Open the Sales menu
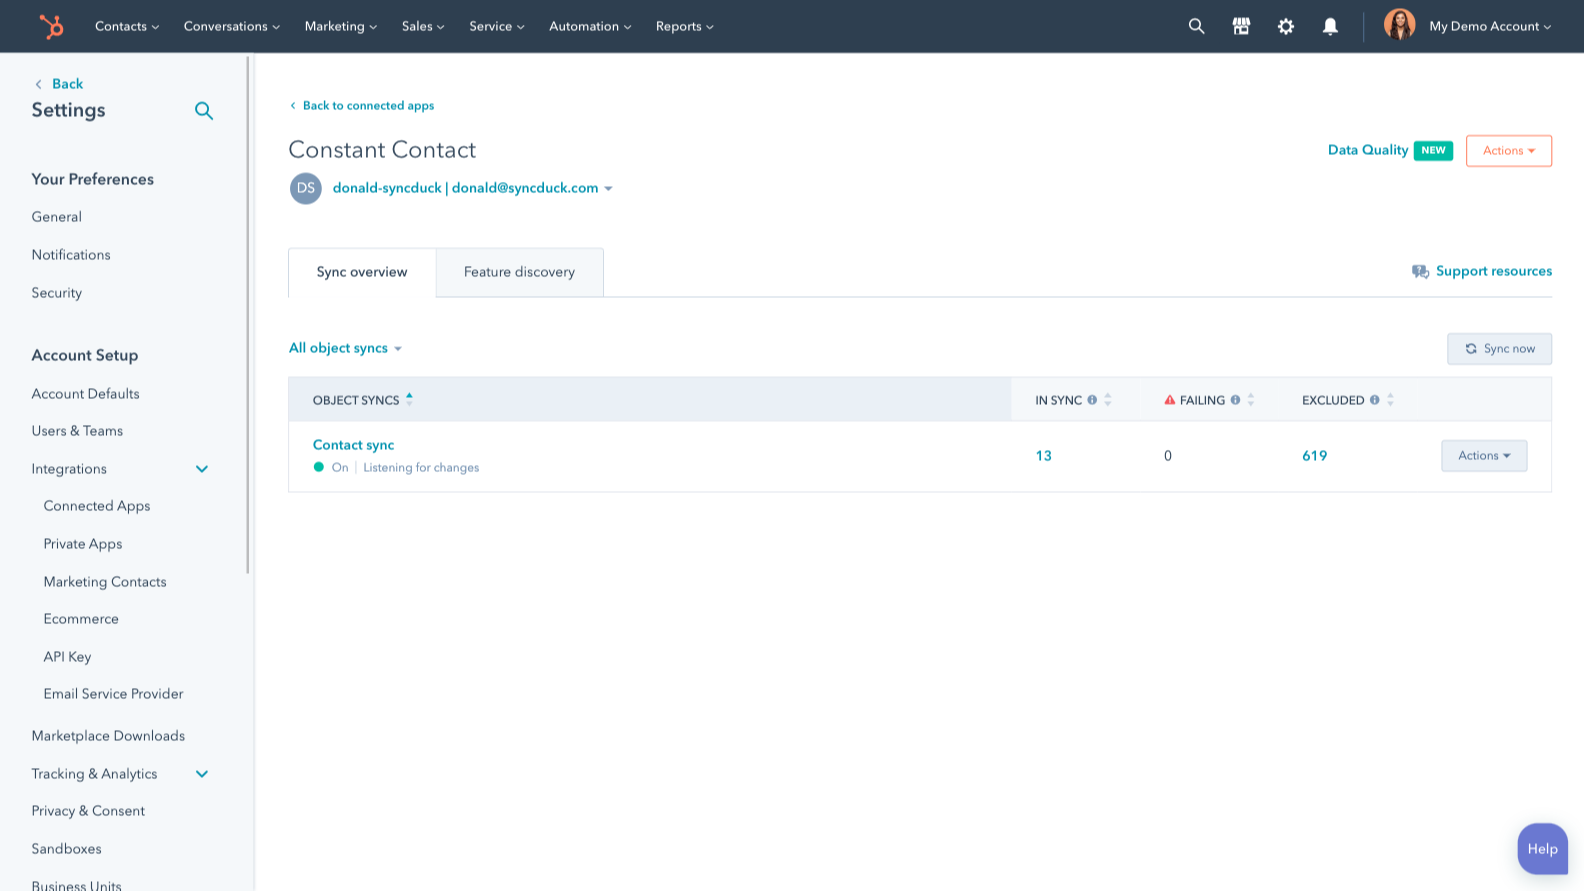This screenshot has width=1584, height=891. [x=423, y=26]
